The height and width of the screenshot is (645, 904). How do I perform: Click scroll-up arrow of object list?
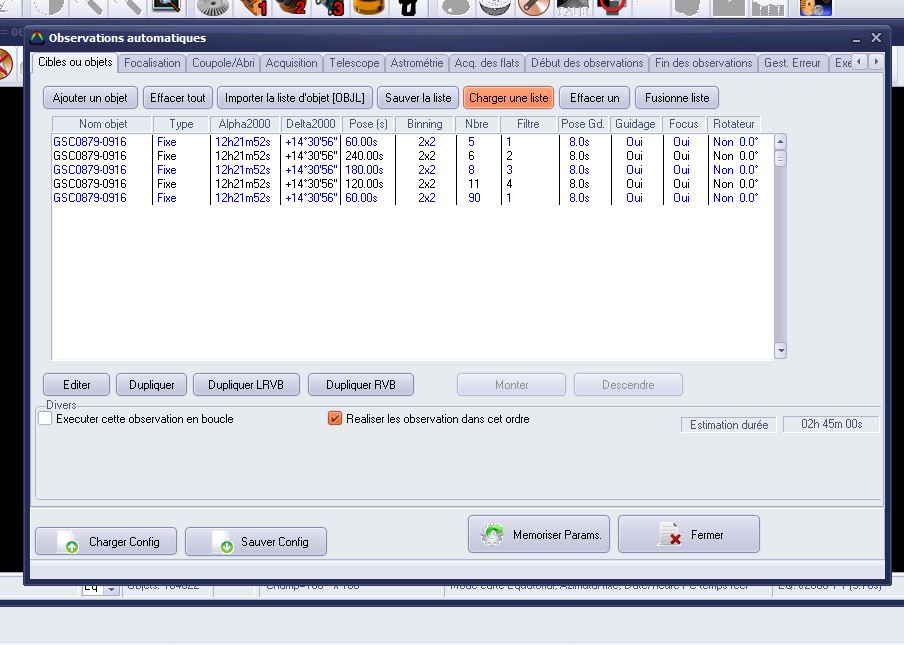[x=781, y=142]
